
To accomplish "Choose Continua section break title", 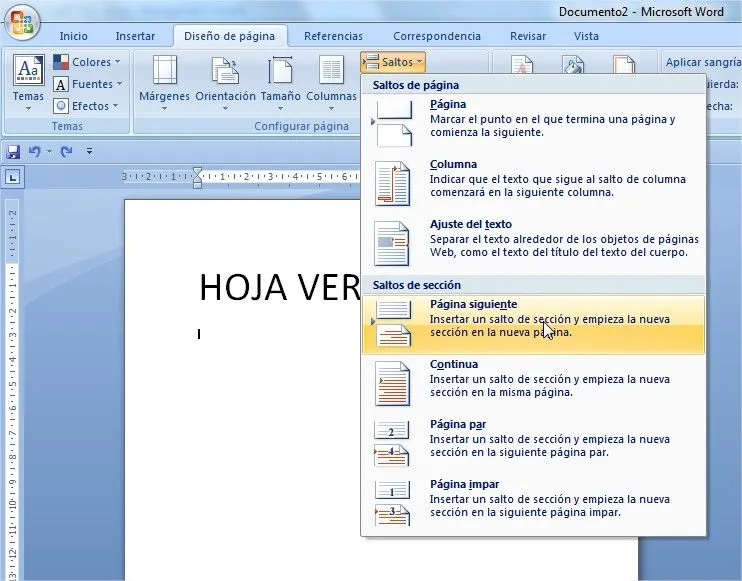I will click(454, 364).
